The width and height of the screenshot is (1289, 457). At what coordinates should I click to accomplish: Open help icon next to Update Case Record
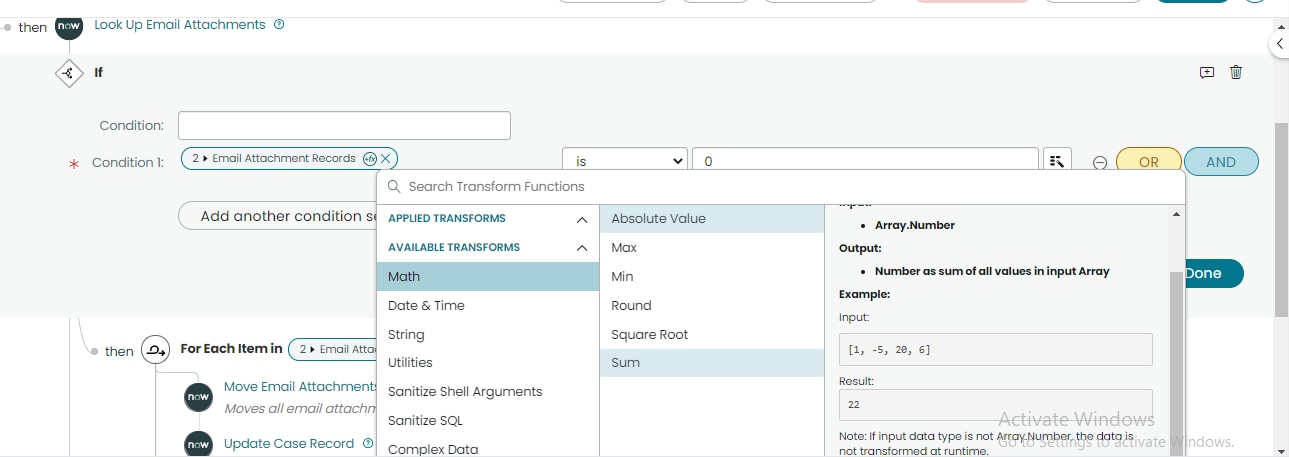(368, 443)
